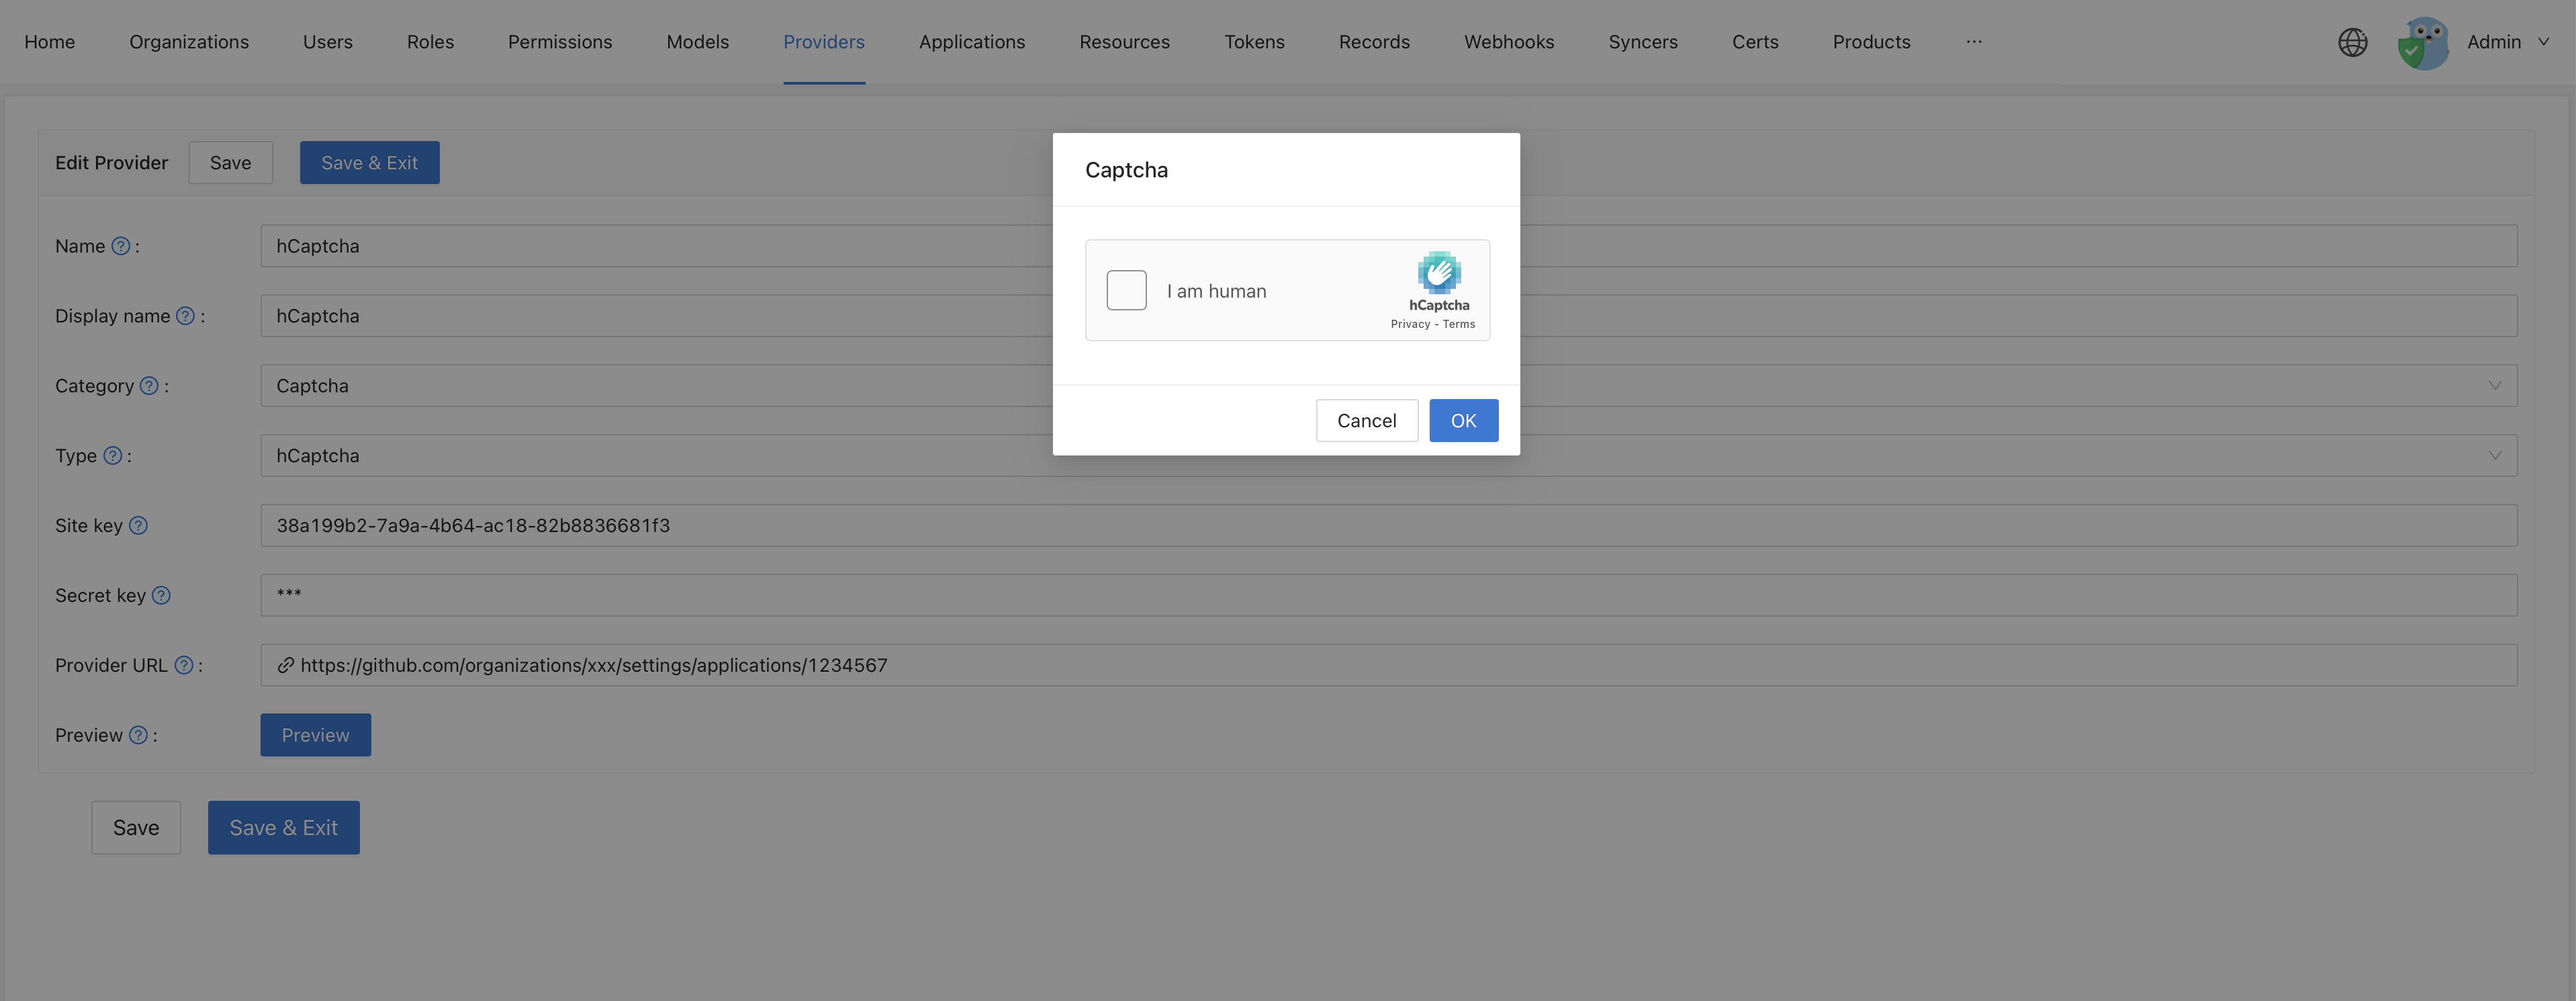Open the Type dropdown

pyautogui.click(x=2496, y=455)
